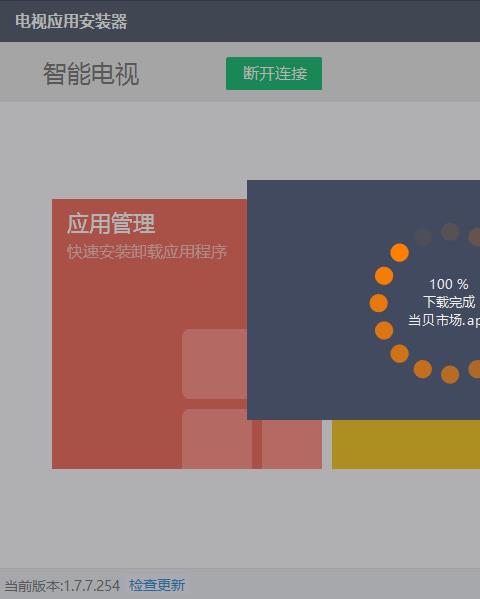Open the 检查更新 link
The width and height of the screenshot is (480, 599).
click(x=157, y=585)
